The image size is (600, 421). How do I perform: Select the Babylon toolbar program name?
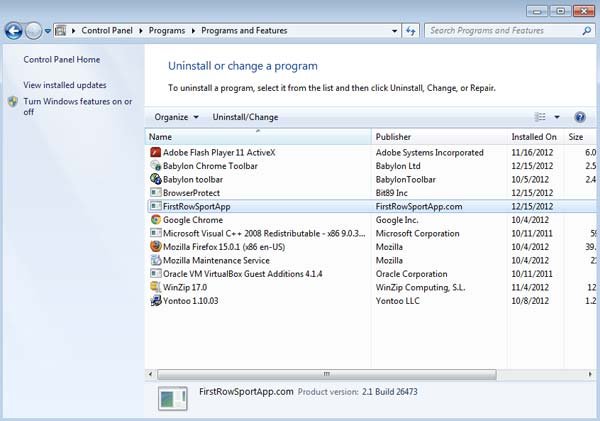(x=193, y=179)
